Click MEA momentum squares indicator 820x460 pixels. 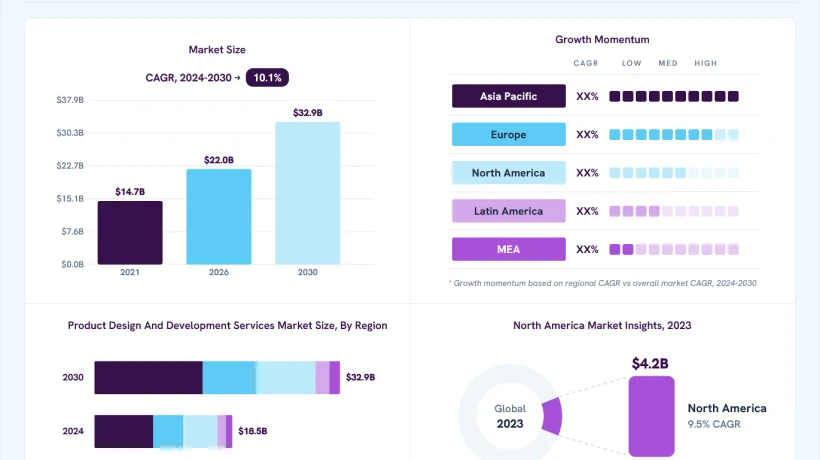674,249
